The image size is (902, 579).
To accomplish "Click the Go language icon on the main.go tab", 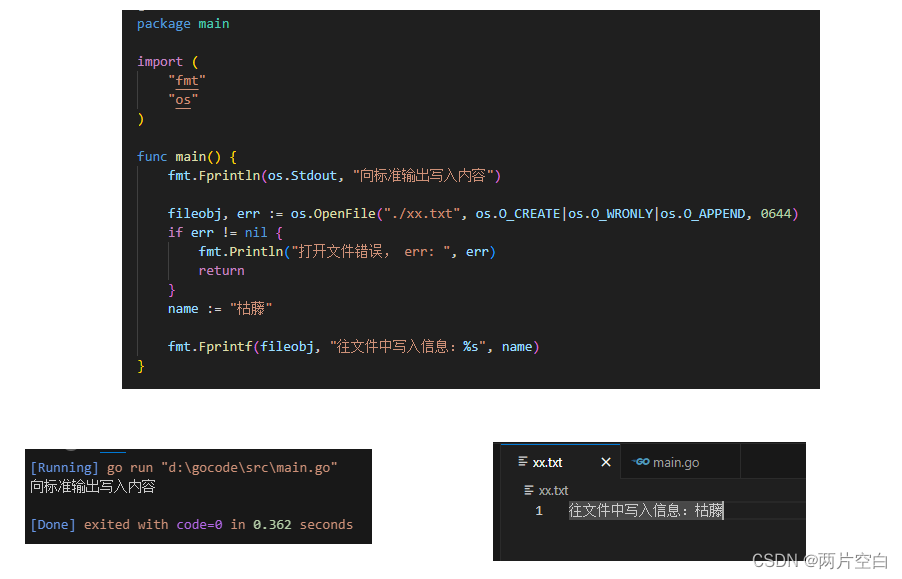I will tap(642, 462).
